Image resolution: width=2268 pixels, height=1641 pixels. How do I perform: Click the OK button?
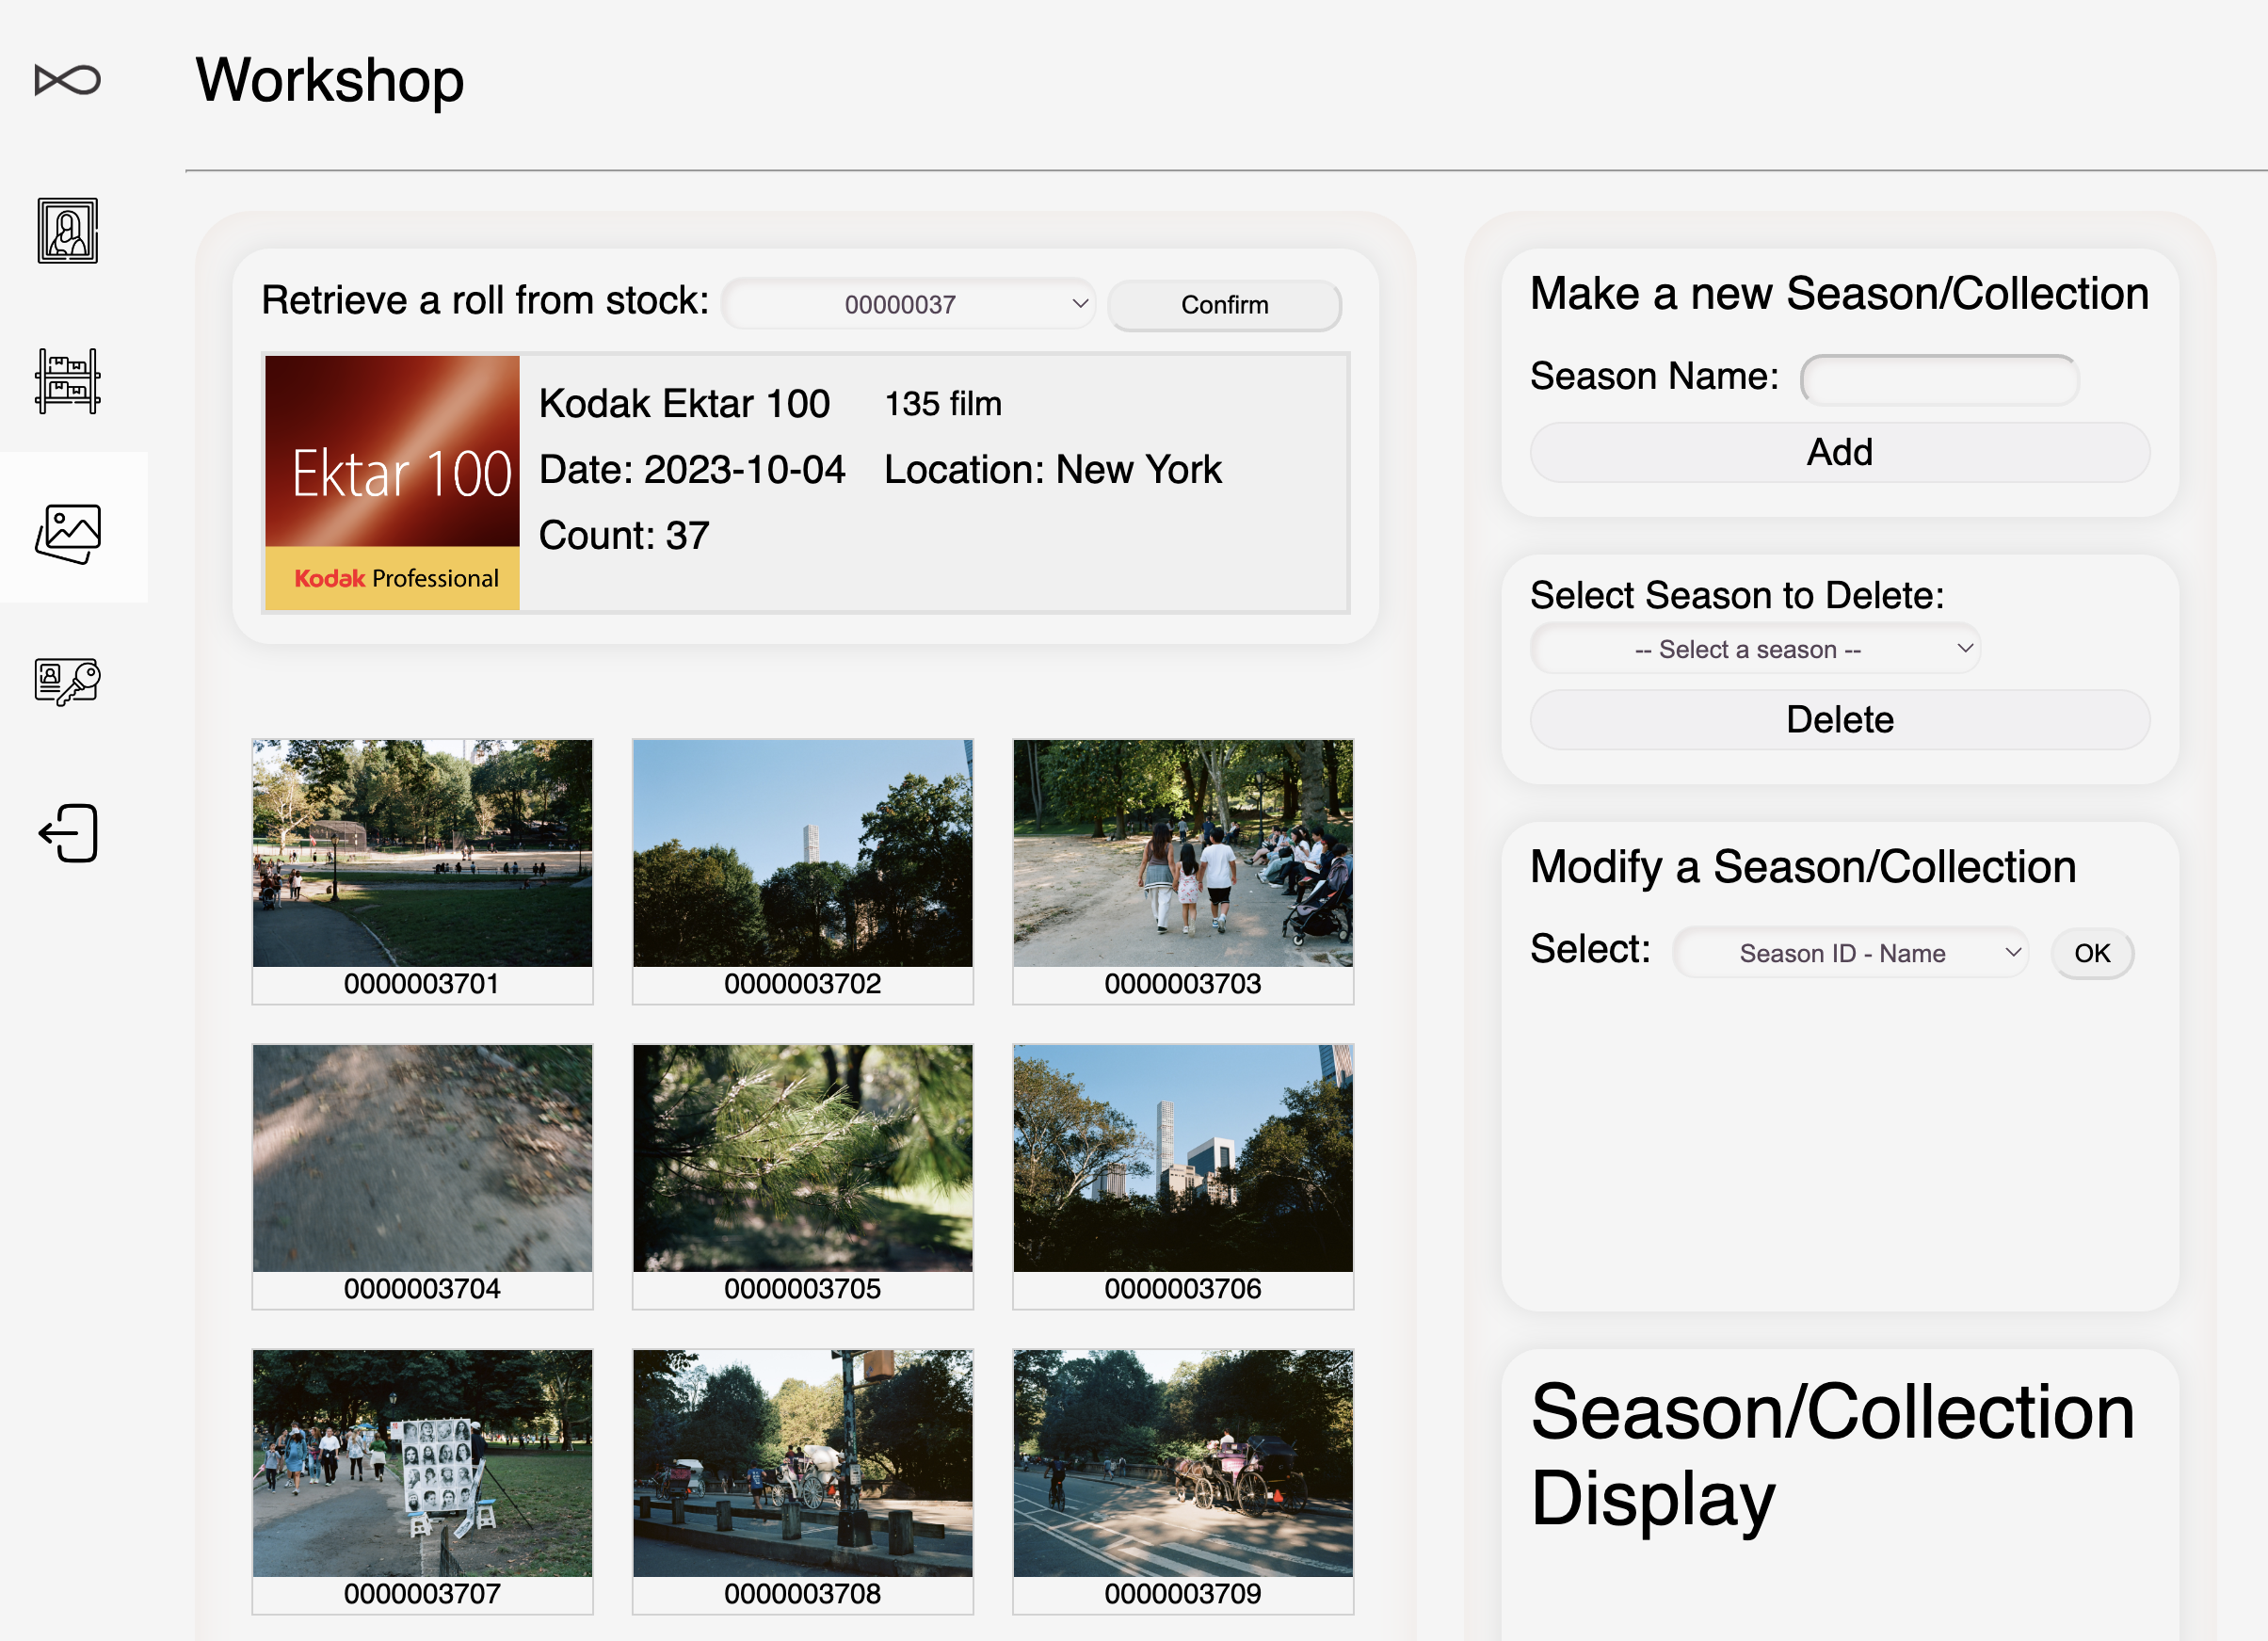point(2092,953)
